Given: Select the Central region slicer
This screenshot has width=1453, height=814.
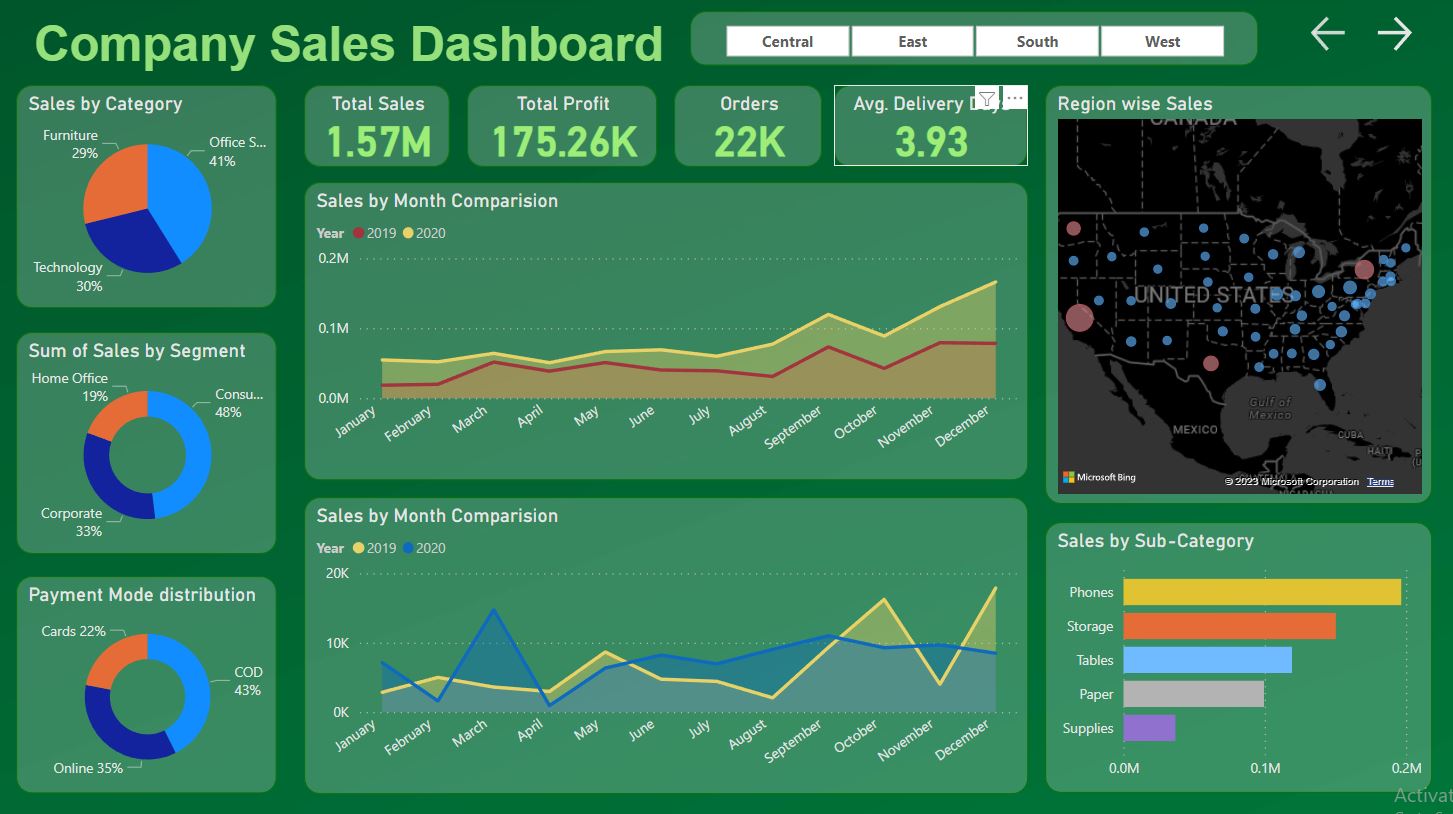Looking at the screenshot, I should click(x=787, y=41).
